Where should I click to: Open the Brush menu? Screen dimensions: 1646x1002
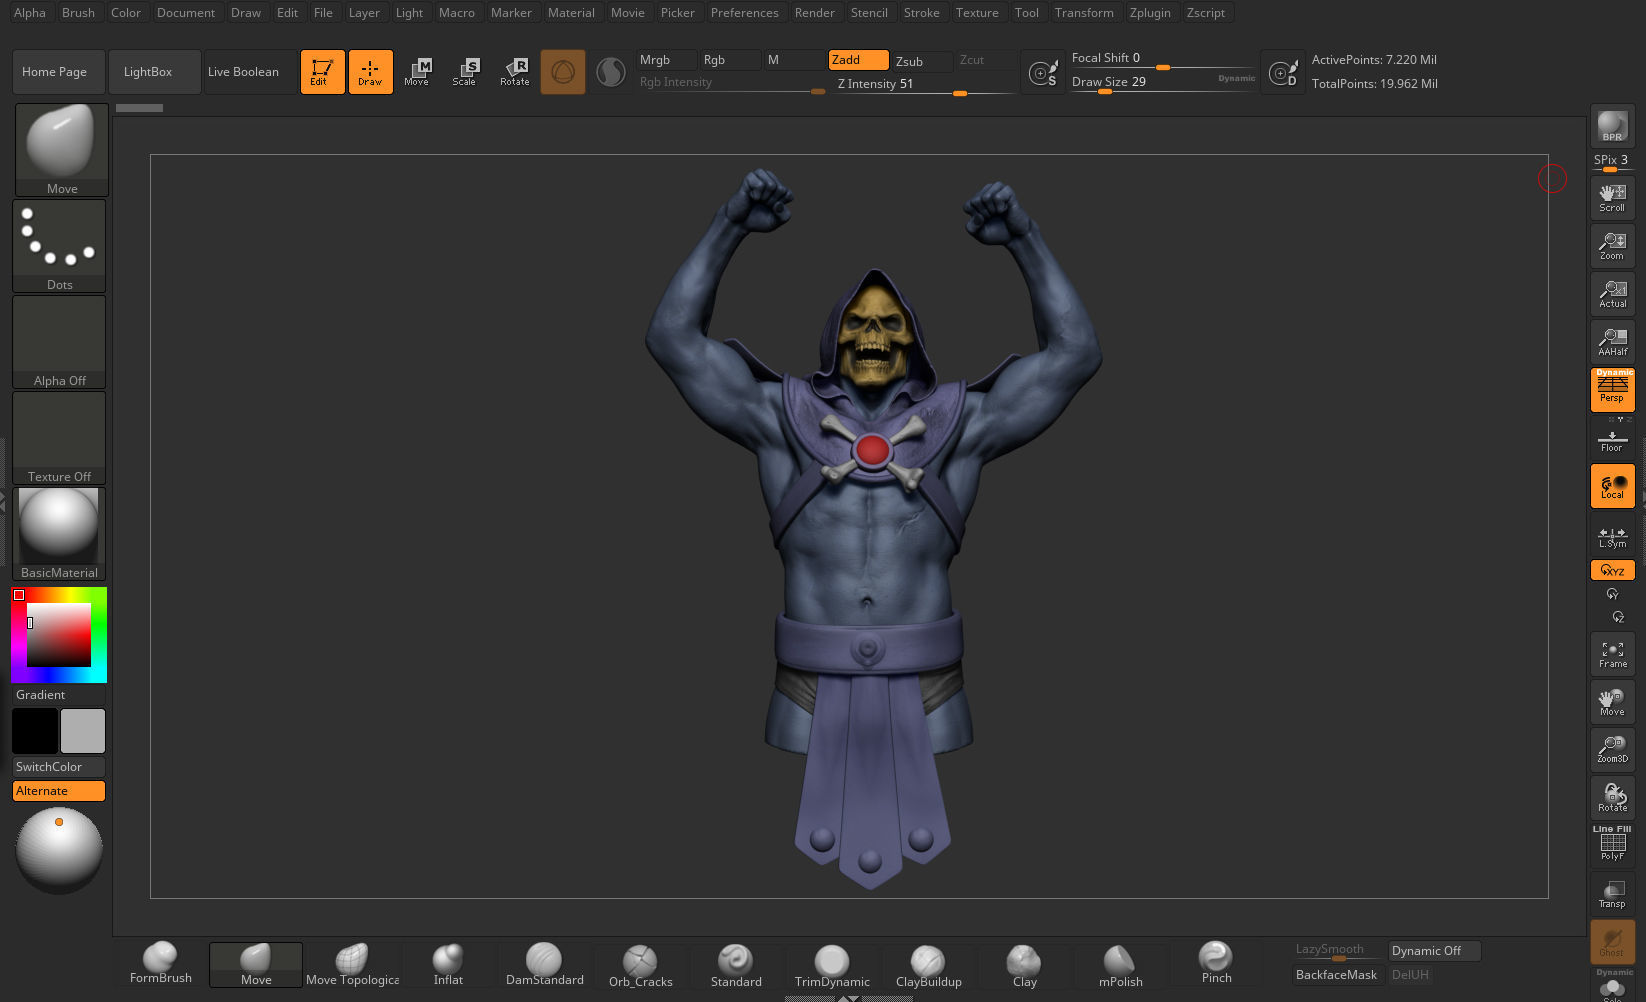point(78,13)
